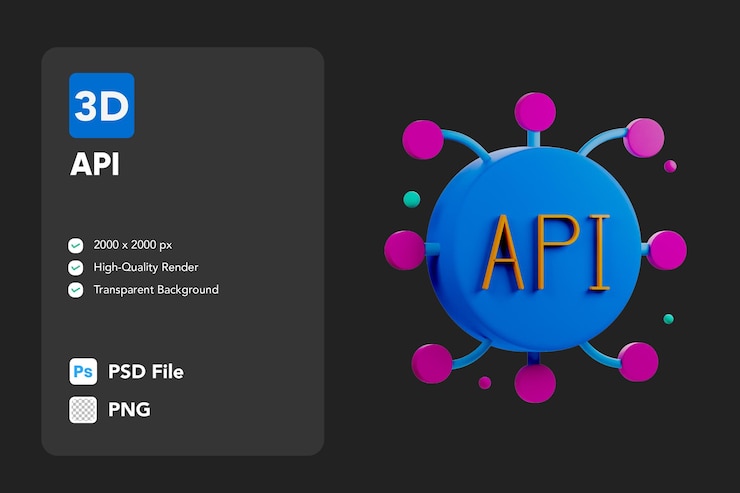Viewport: 740px width, 493px height.
Task: Click the 'Transparent Background' text
Action: (156, 290)
